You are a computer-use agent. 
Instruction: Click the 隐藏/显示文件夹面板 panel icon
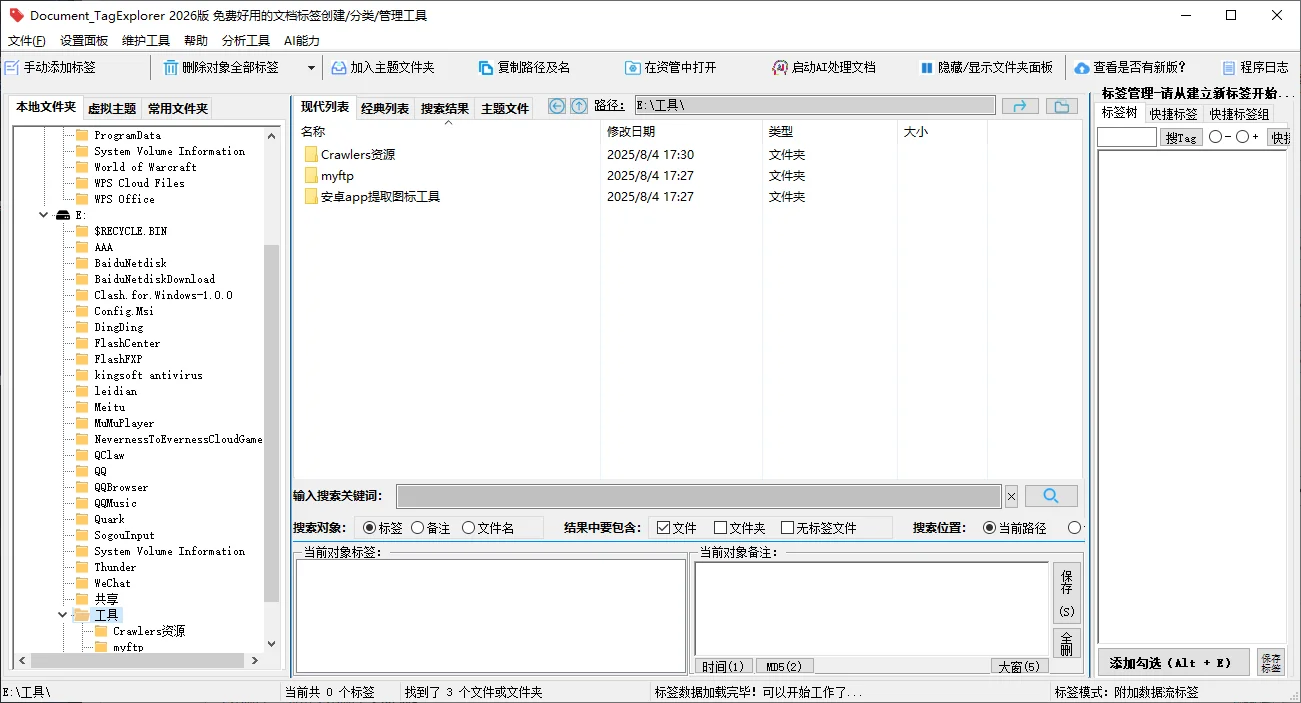coord(926,68)
